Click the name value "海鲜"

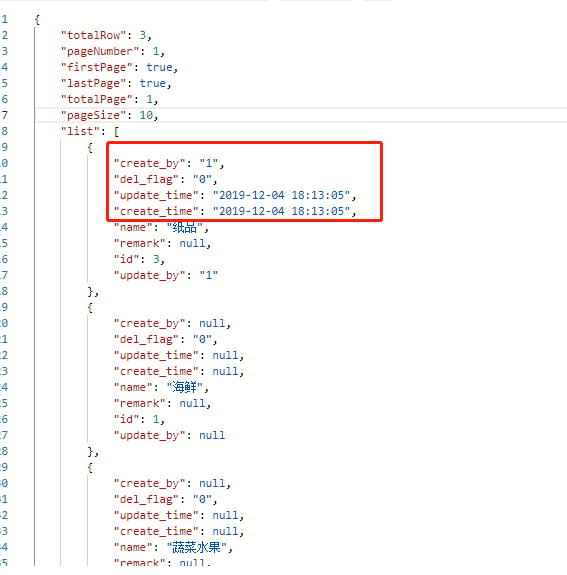[x=184, y=387]
